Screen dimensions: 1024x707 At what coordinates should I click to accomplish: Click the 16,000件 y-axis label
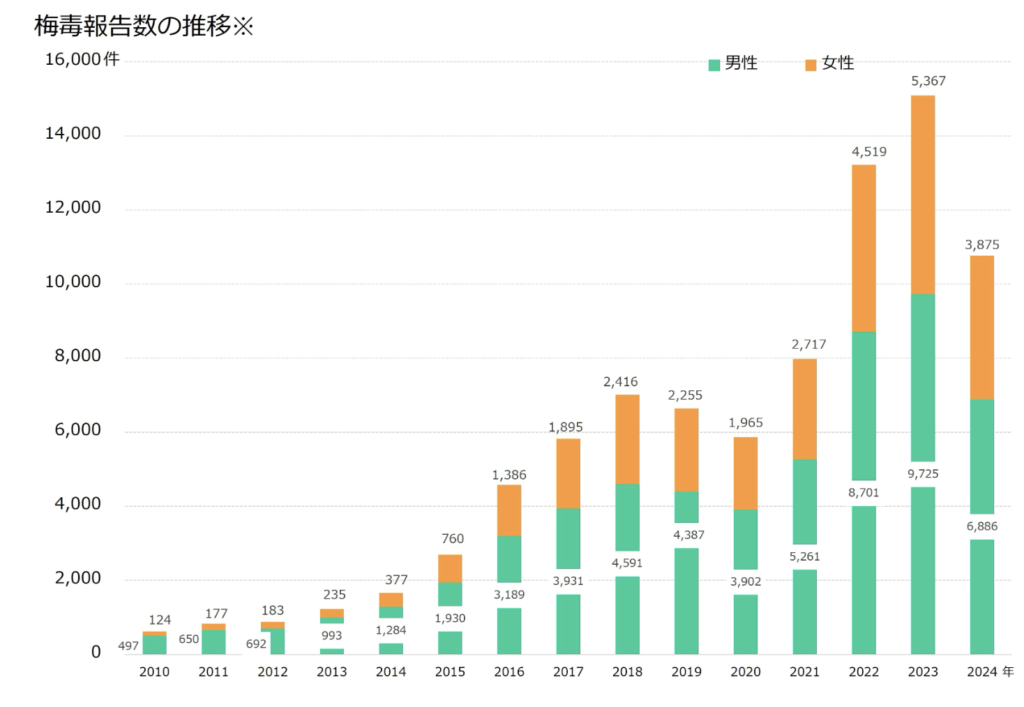pyautogui.click(x=82, y=60)
